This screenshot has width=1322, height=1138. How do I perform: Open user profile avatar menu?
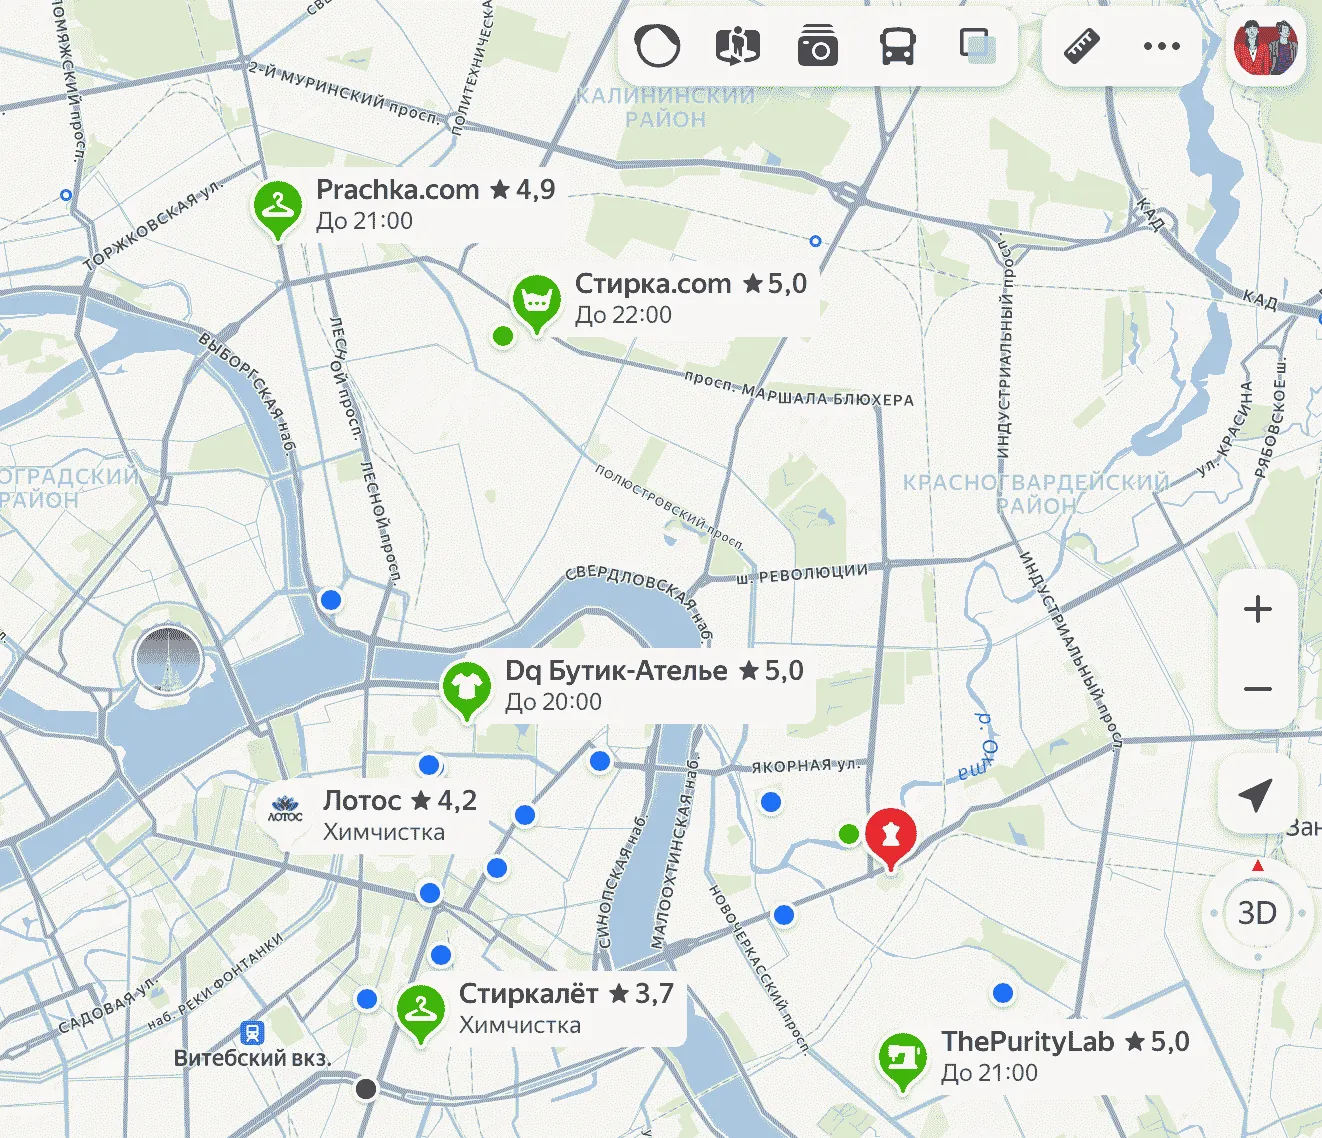[1265, 46]
